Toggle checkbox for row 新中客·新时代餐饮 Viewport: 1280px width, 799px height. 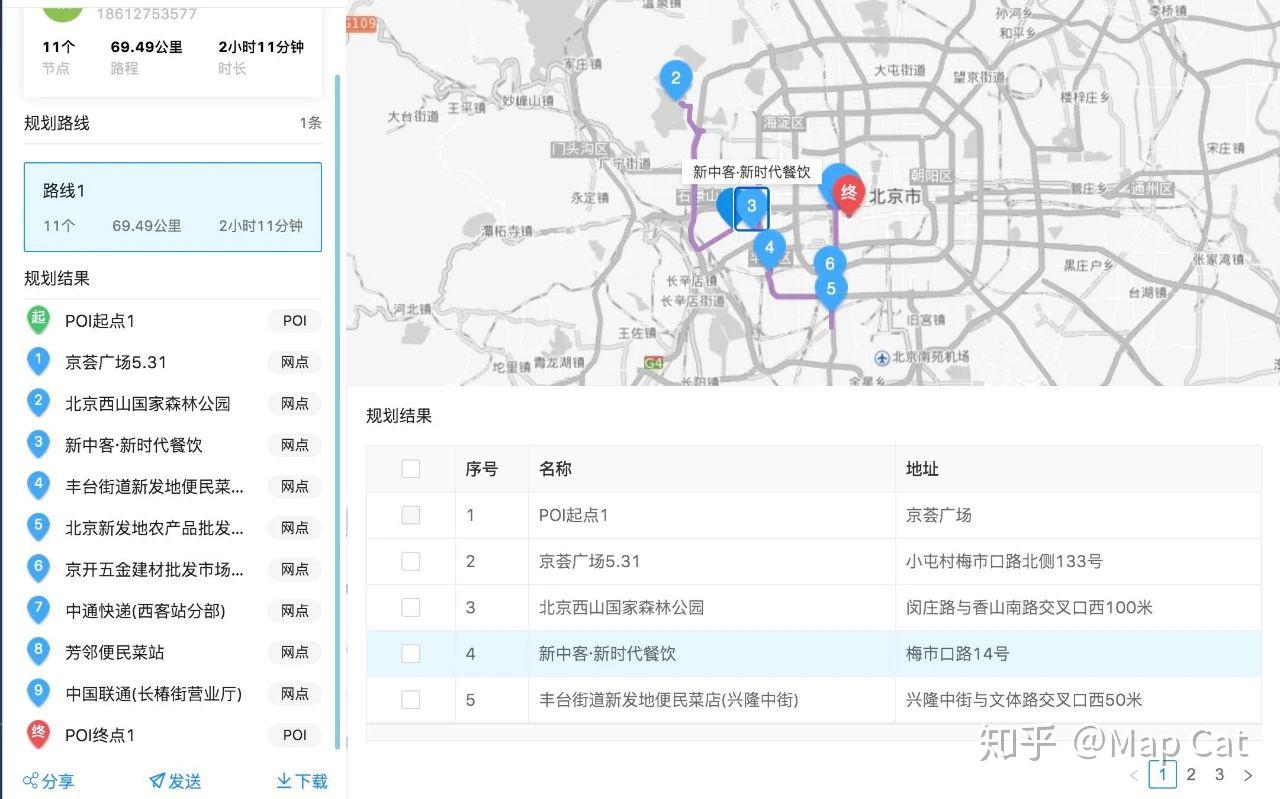(x=410, y=653)
